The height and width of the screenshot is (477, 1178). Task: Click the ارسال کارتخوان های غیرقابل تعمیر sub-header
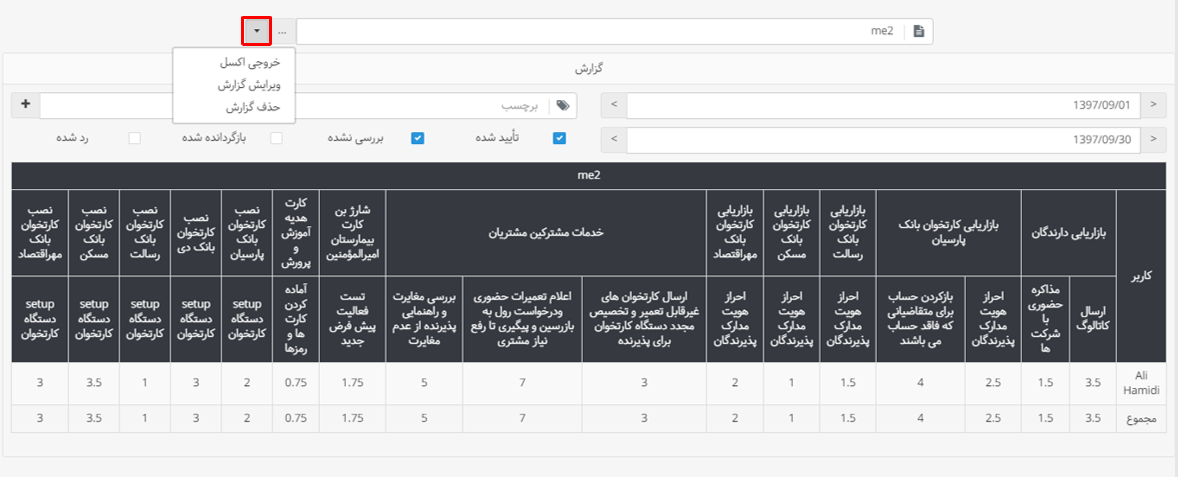point(644,319)
